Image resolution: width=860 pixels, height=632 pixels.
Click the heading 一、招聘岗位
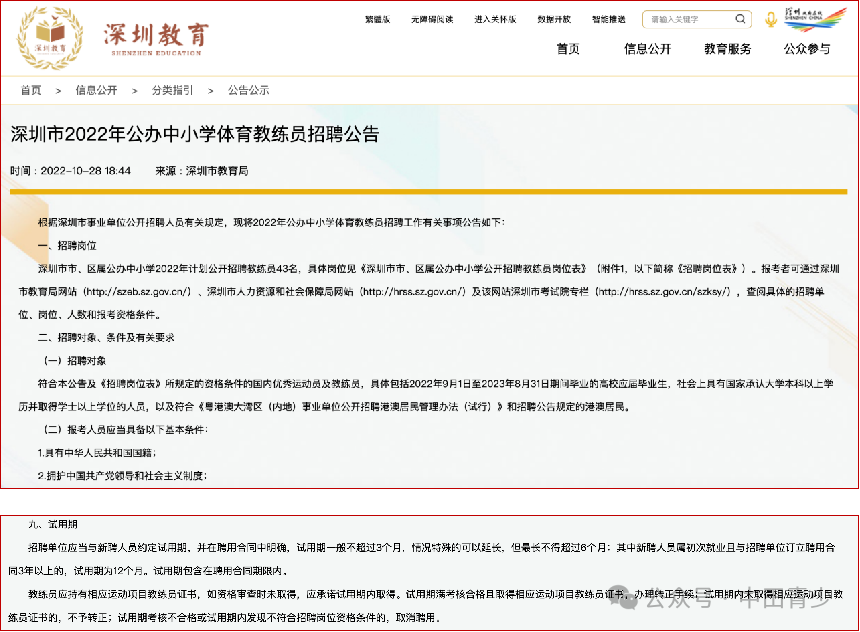tap(67, 245)
